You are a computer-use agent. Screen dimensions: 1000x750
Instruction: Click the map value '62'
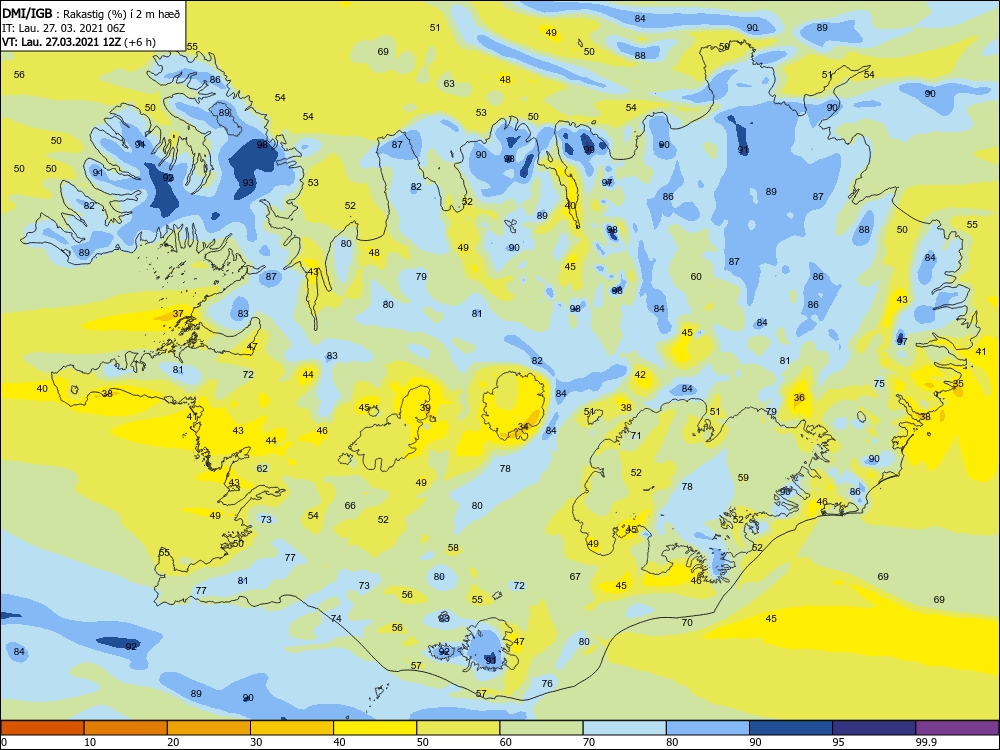pos(262,468)
